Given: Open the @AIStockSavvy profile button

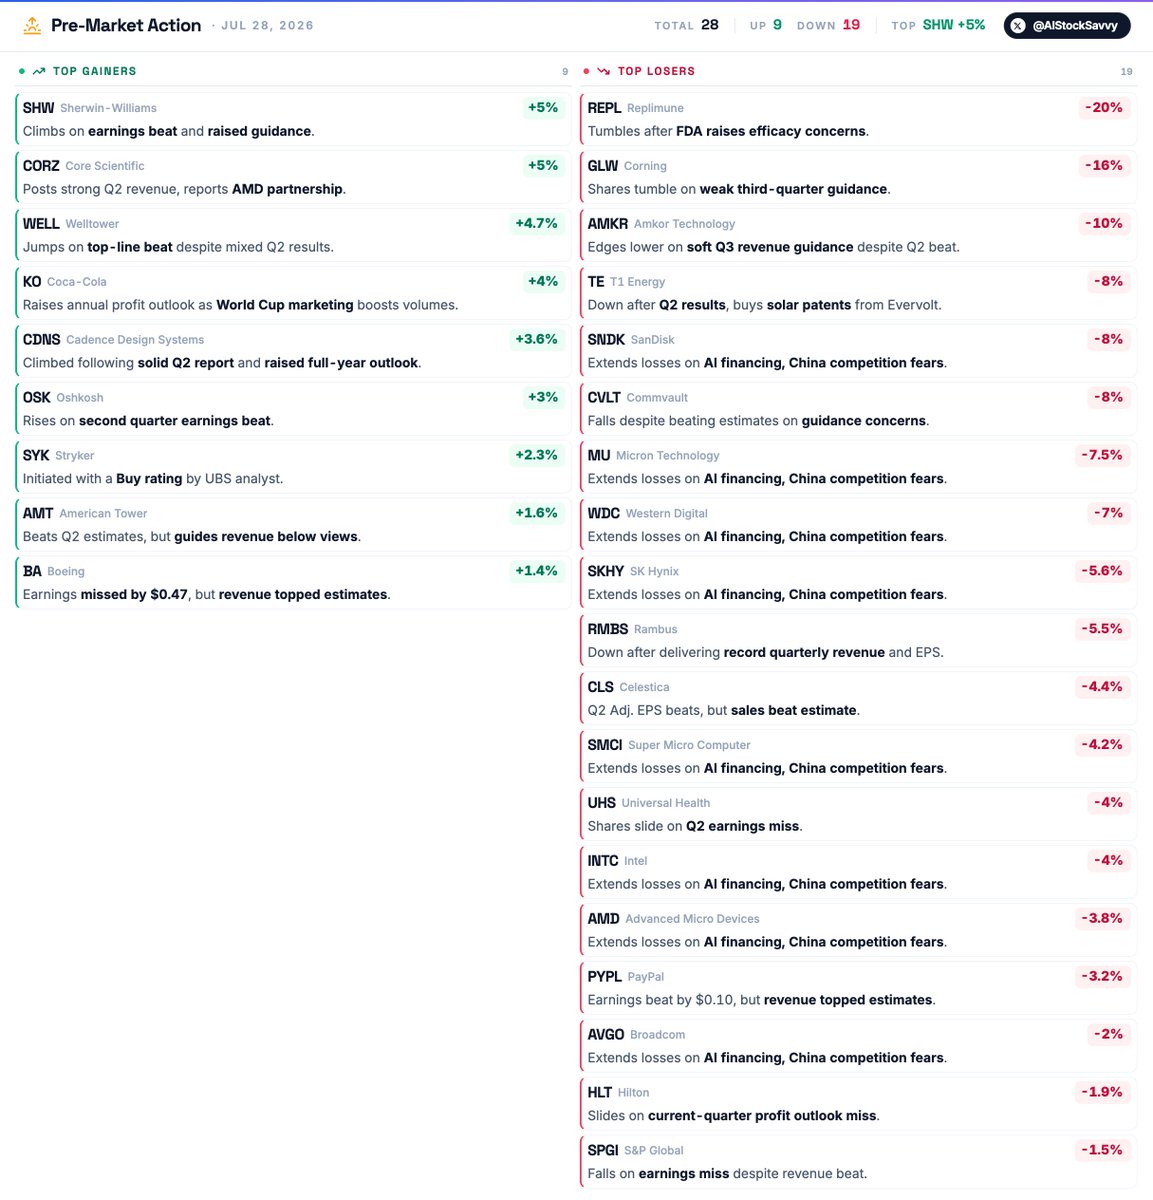Looking at the screenshot, I should [x=1067, y=26].
